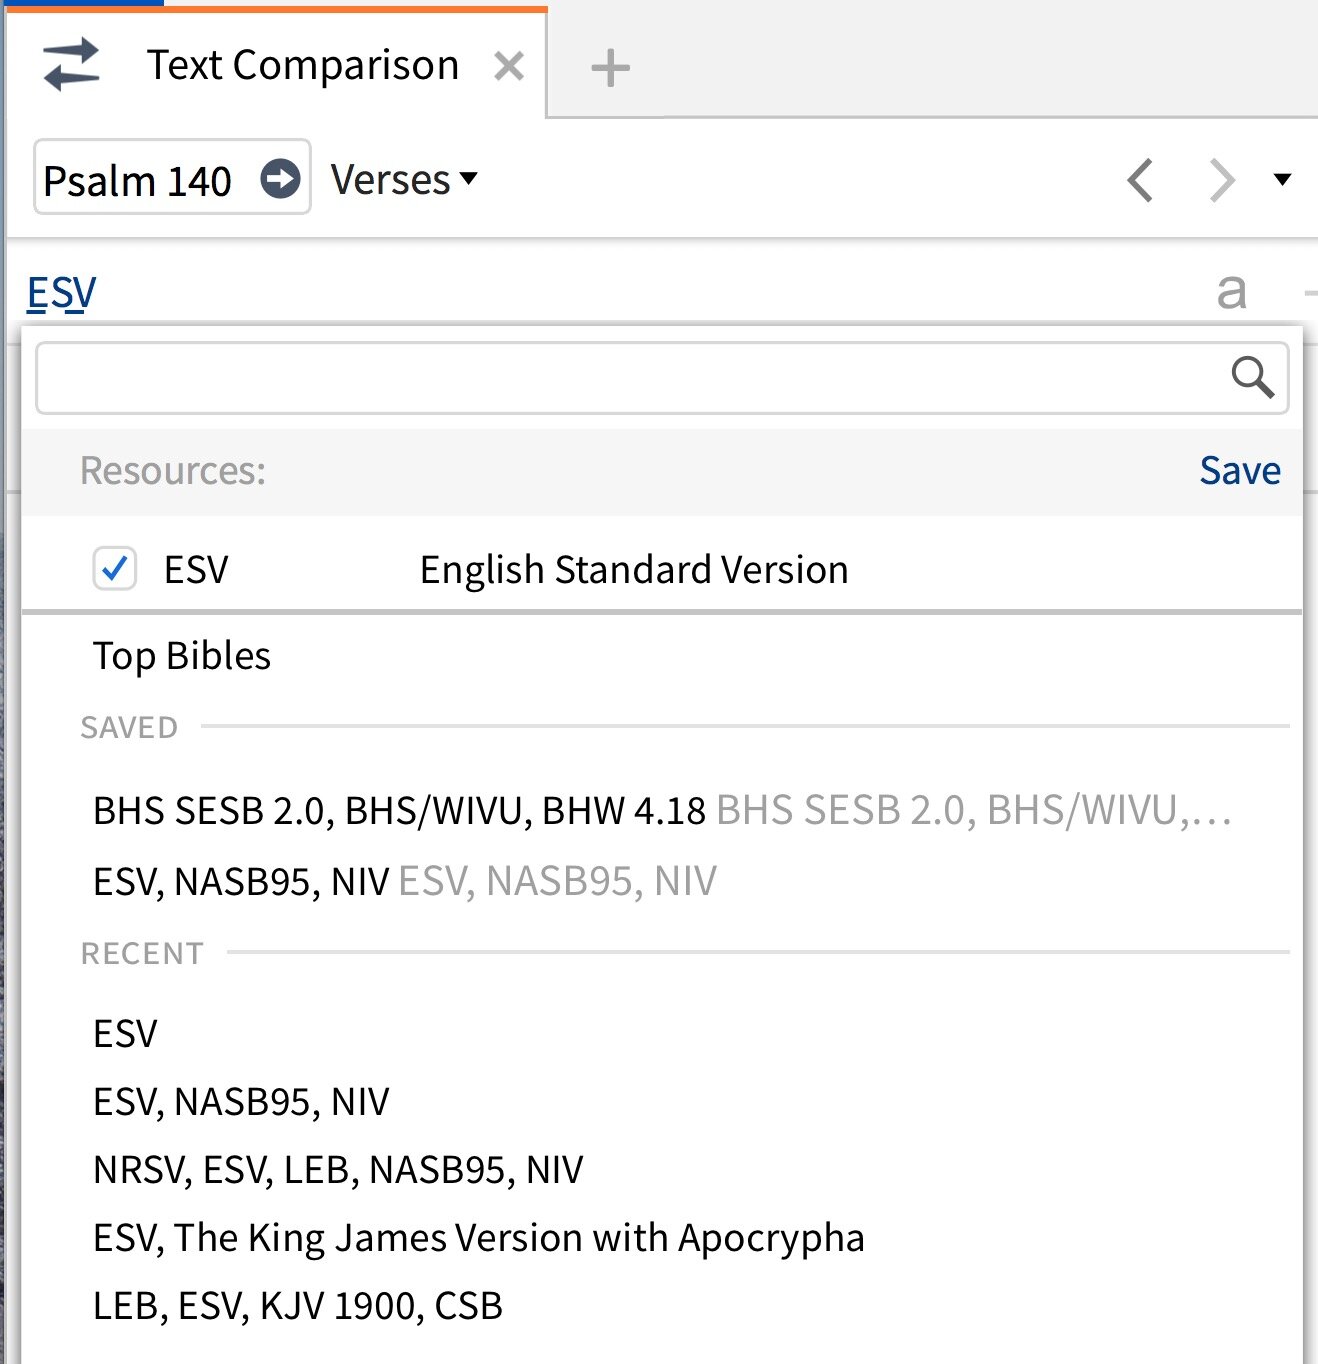Click the Save link
1318x1364 pixels.
click(1240, 470)
